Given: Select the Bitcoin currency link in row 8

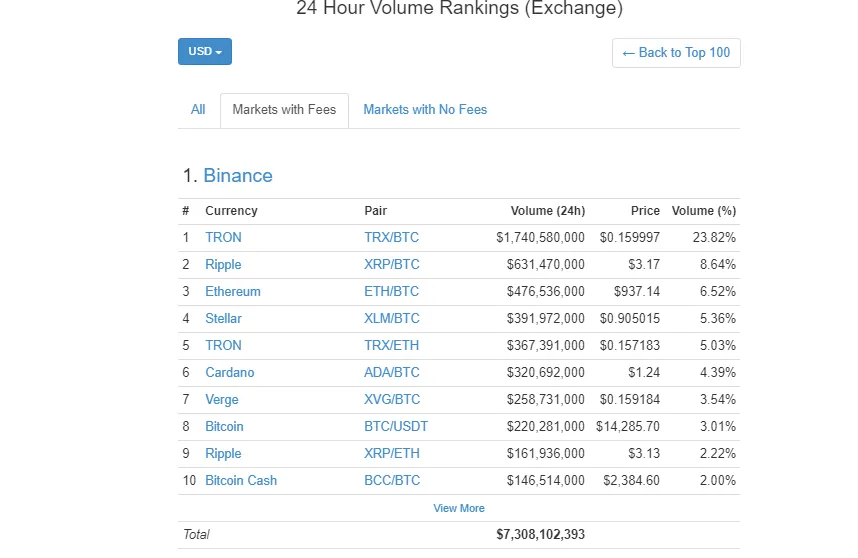Looking at the screenshot, I should 224,427.
